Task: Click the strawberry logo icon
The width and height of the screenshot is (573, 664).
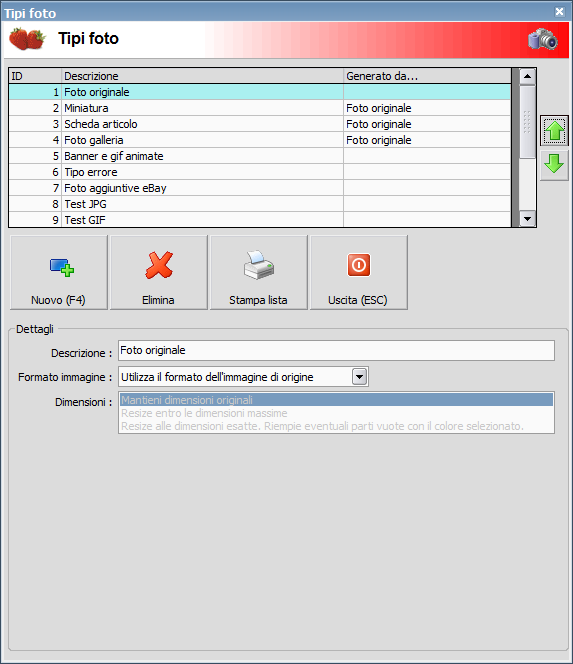Action: 27,39
